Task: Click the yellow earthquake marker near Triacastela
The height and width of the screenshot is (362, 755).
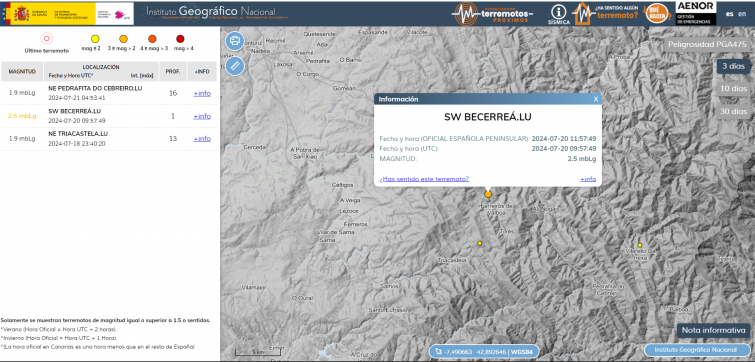Action: click(480, 244)
